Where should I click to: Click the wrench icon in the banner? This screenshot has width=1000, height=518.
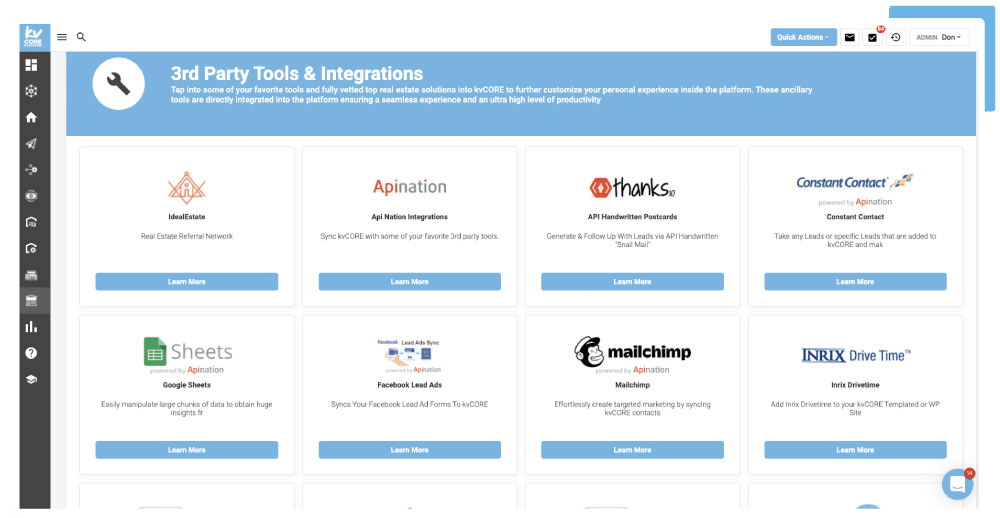[119, 84]
